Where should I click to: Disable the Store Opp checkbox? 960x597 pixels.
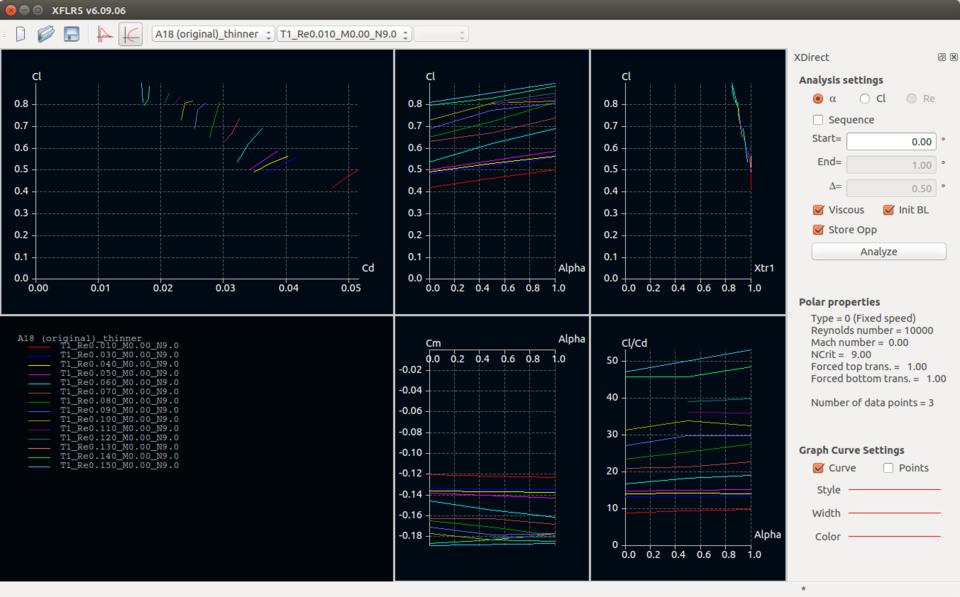point(818,230)
